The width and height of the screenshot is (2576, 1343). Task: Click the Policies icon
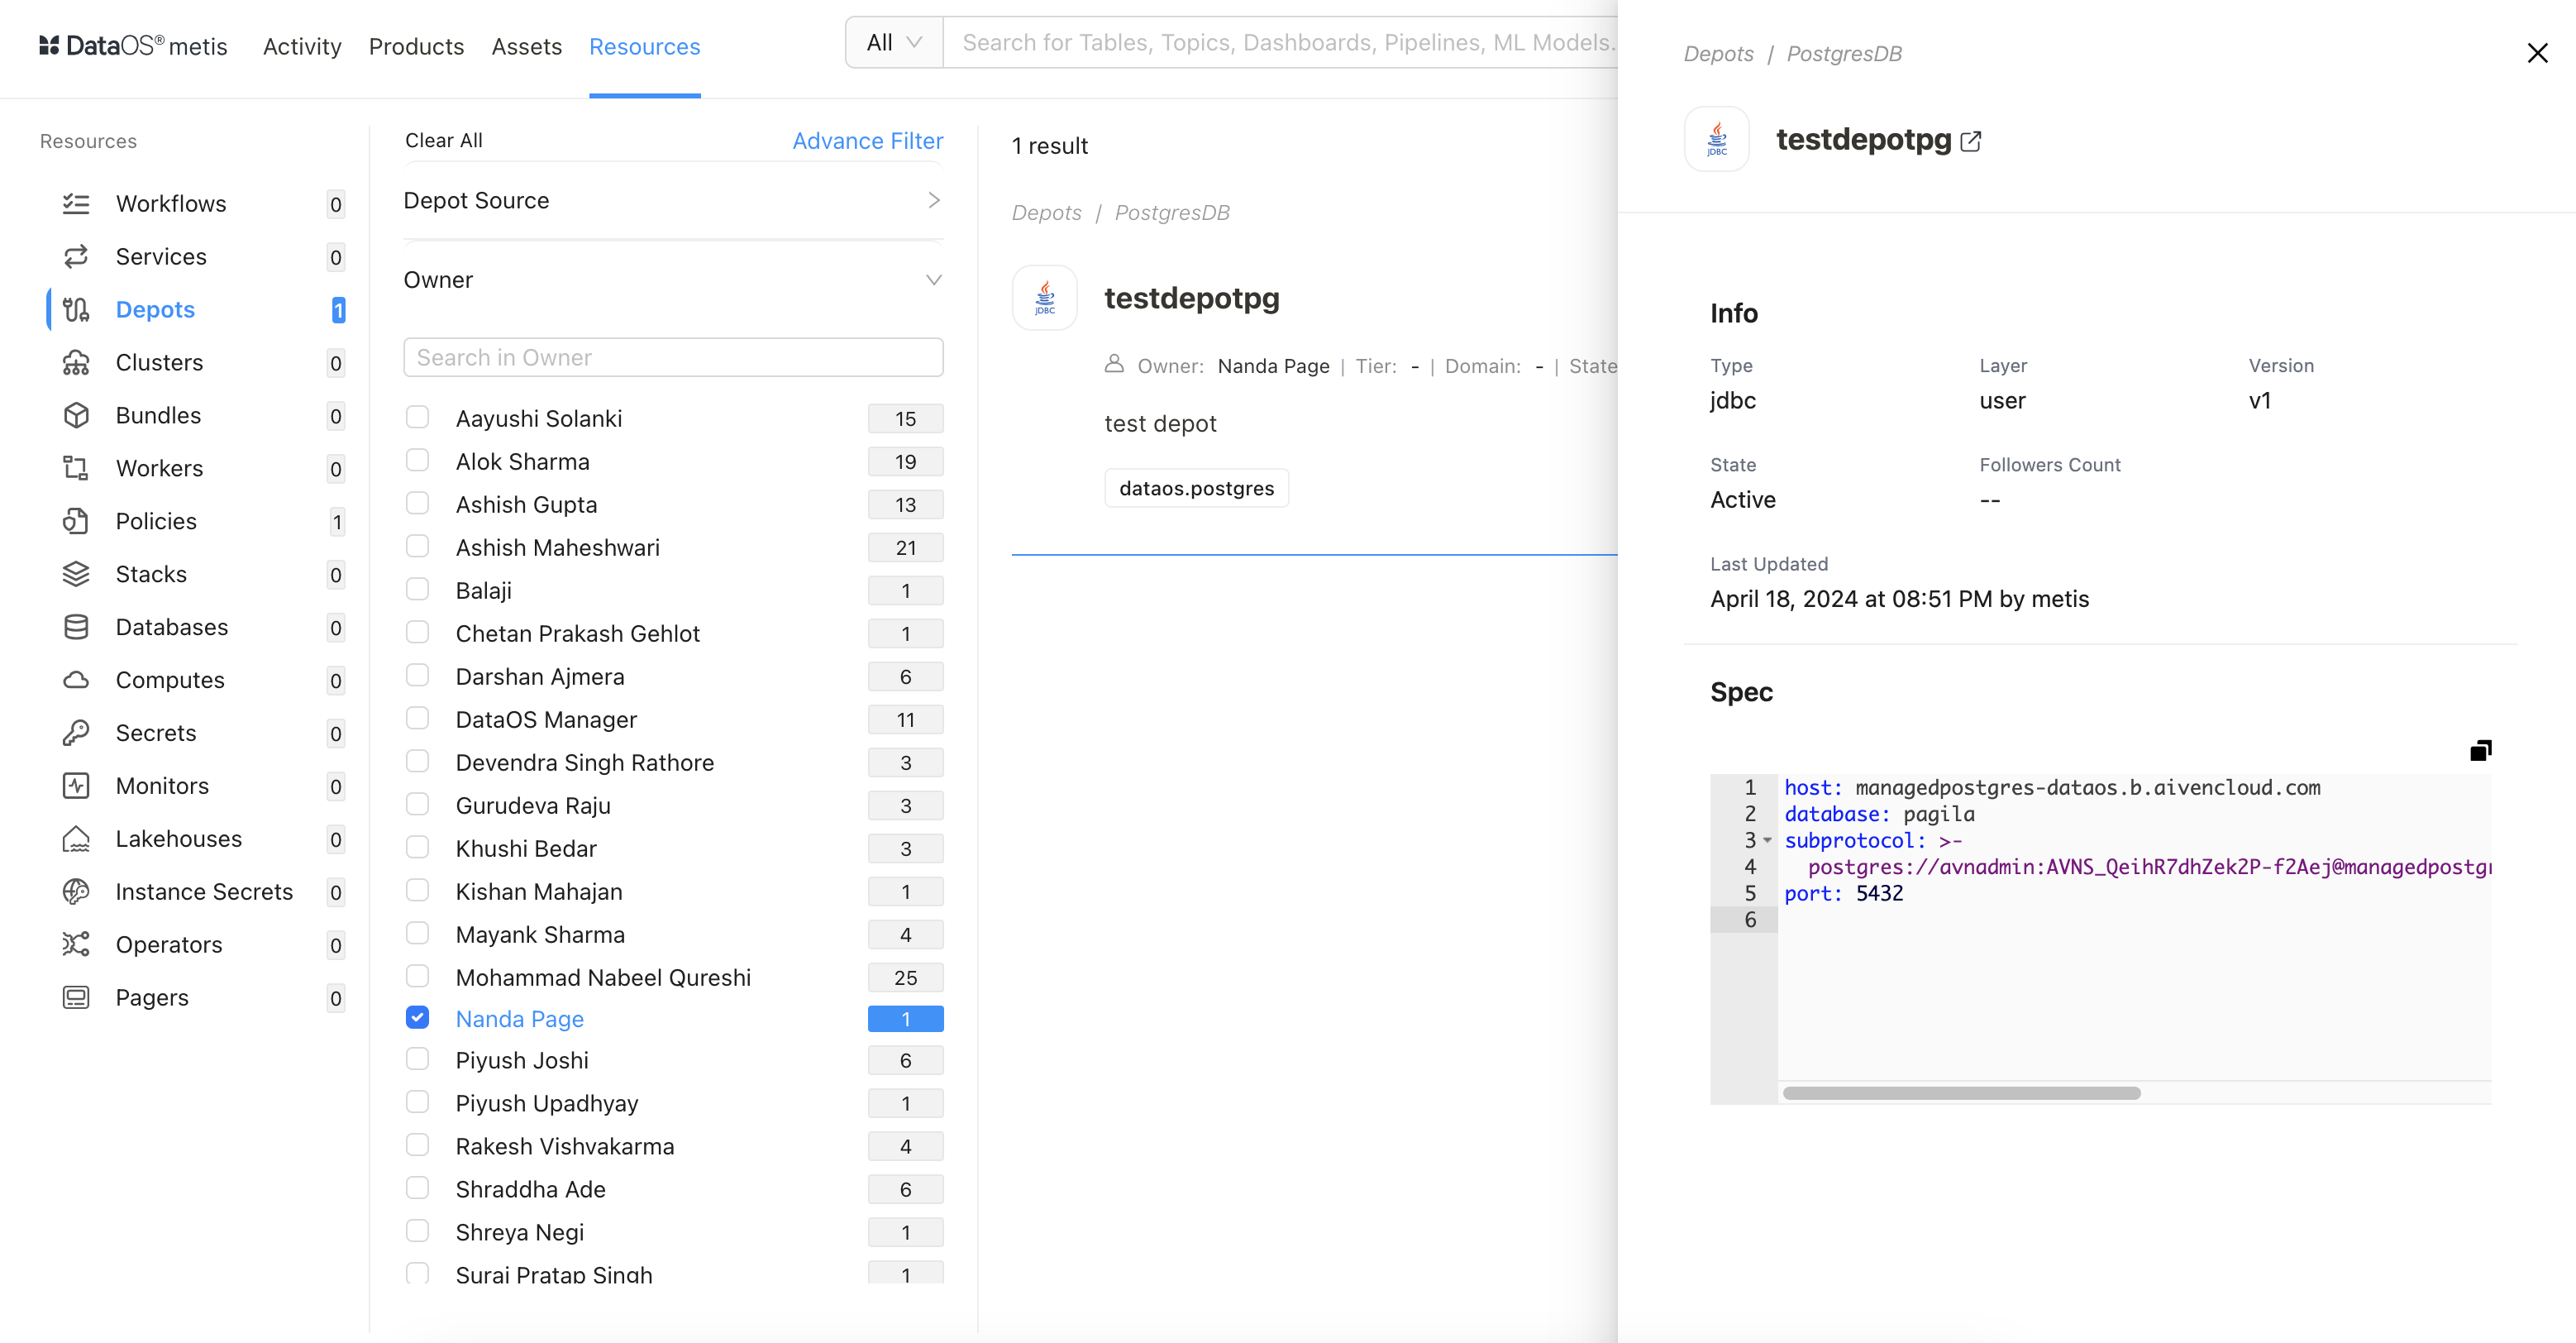click(x=76, y=522)
